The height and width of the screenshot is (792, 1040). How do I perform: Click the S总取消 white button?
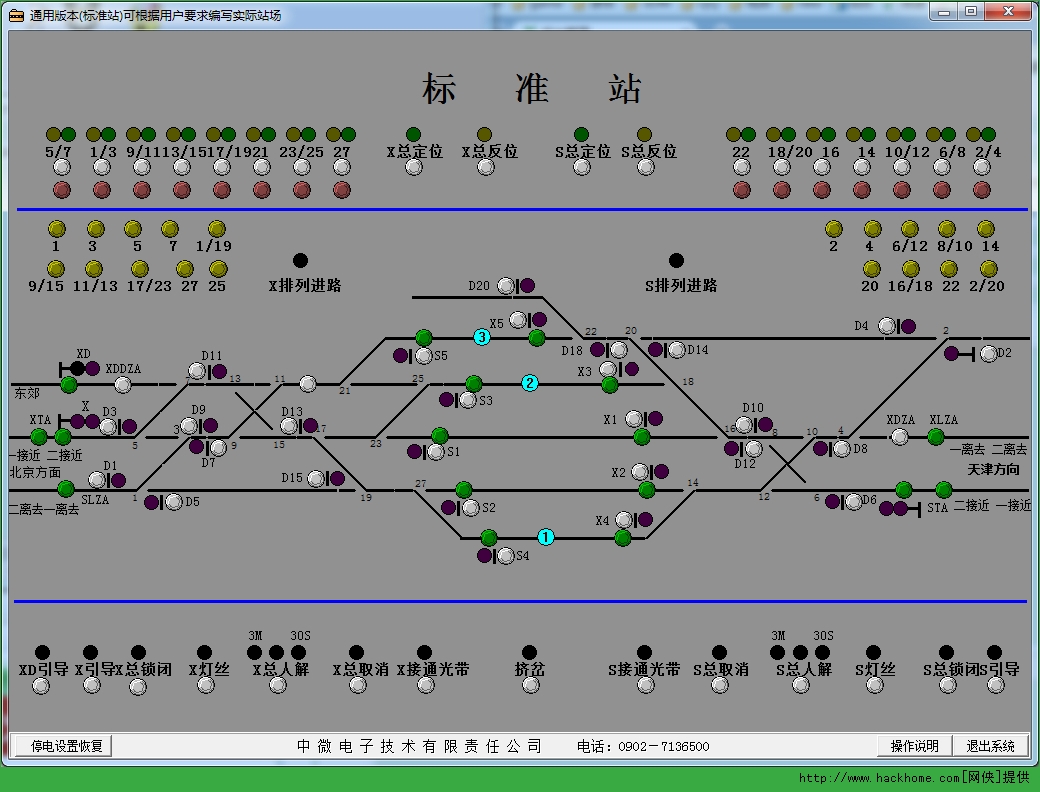pyautogui.click(x=720, y=685)
